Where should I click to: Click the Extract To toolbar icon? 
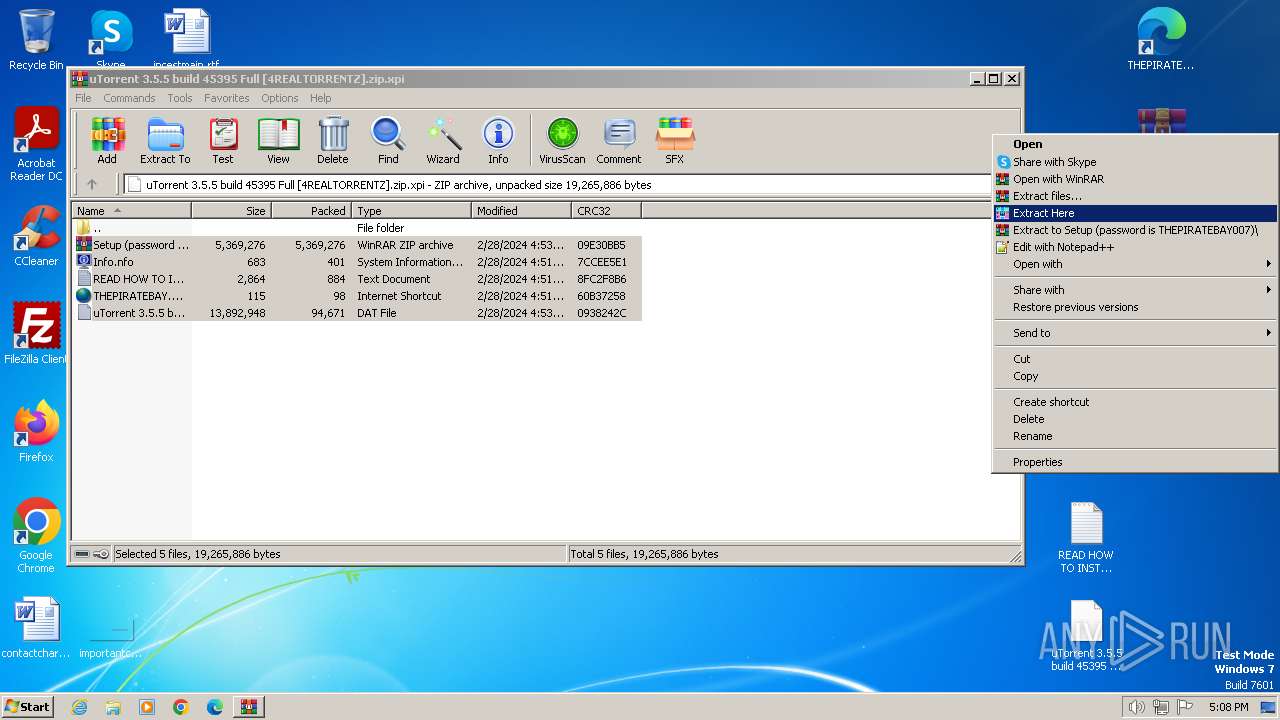click(x=165, y=140)
